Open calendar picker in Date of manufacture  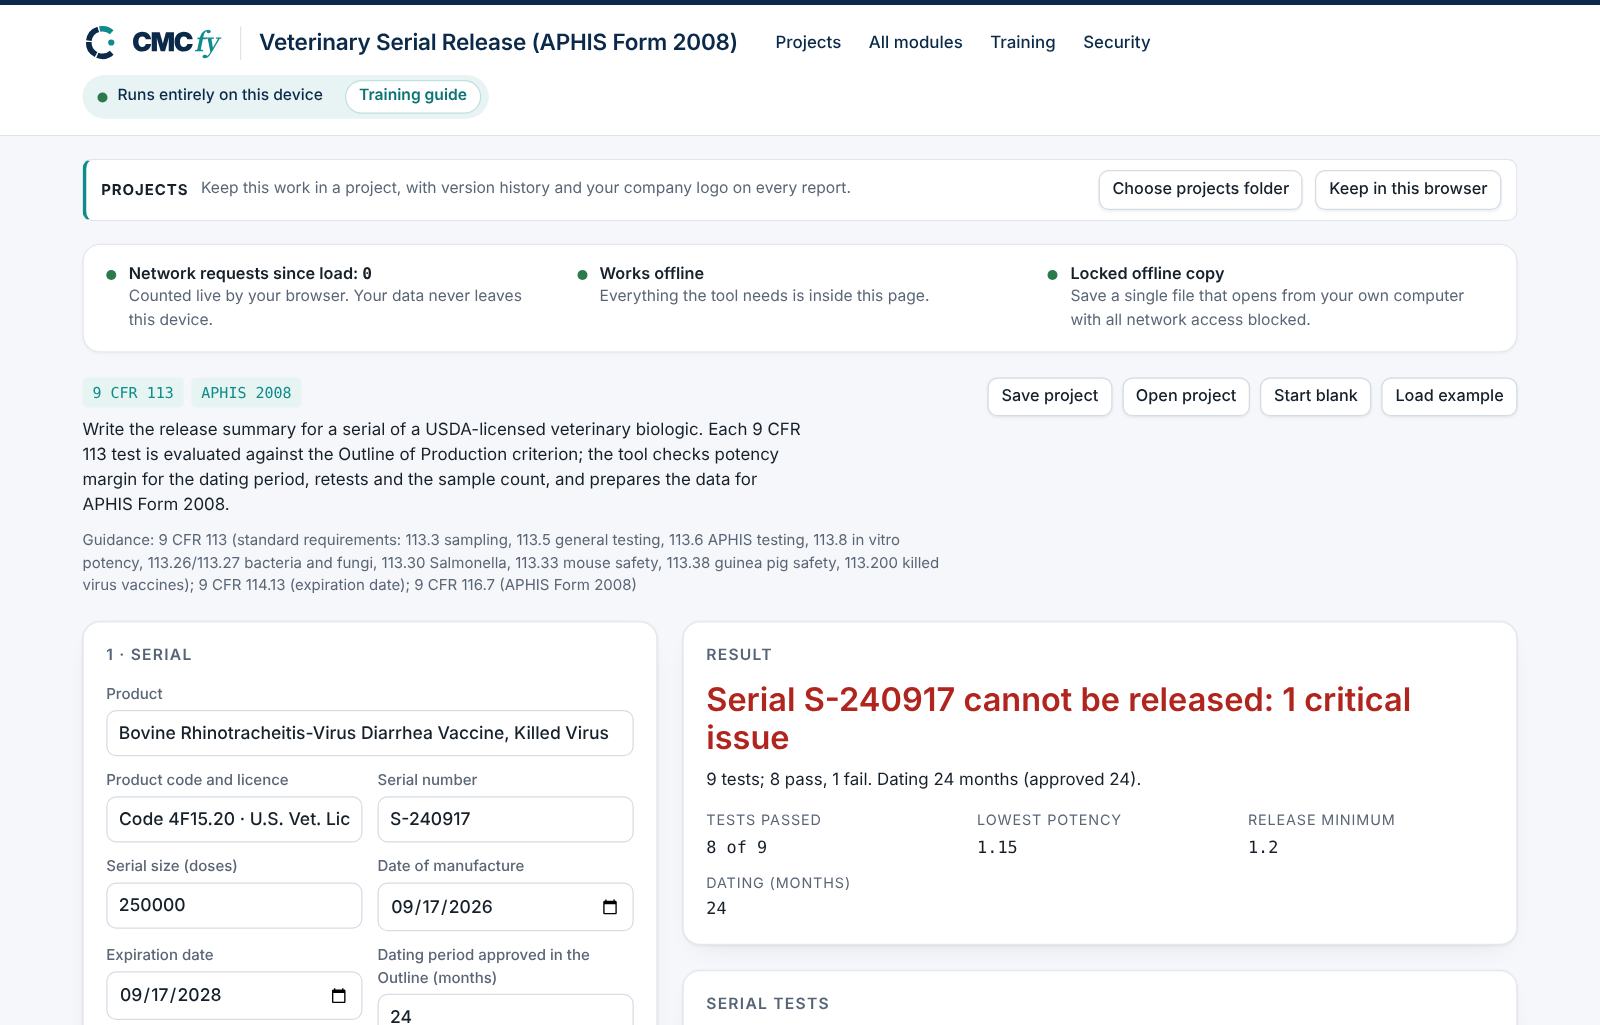[610, 907]
